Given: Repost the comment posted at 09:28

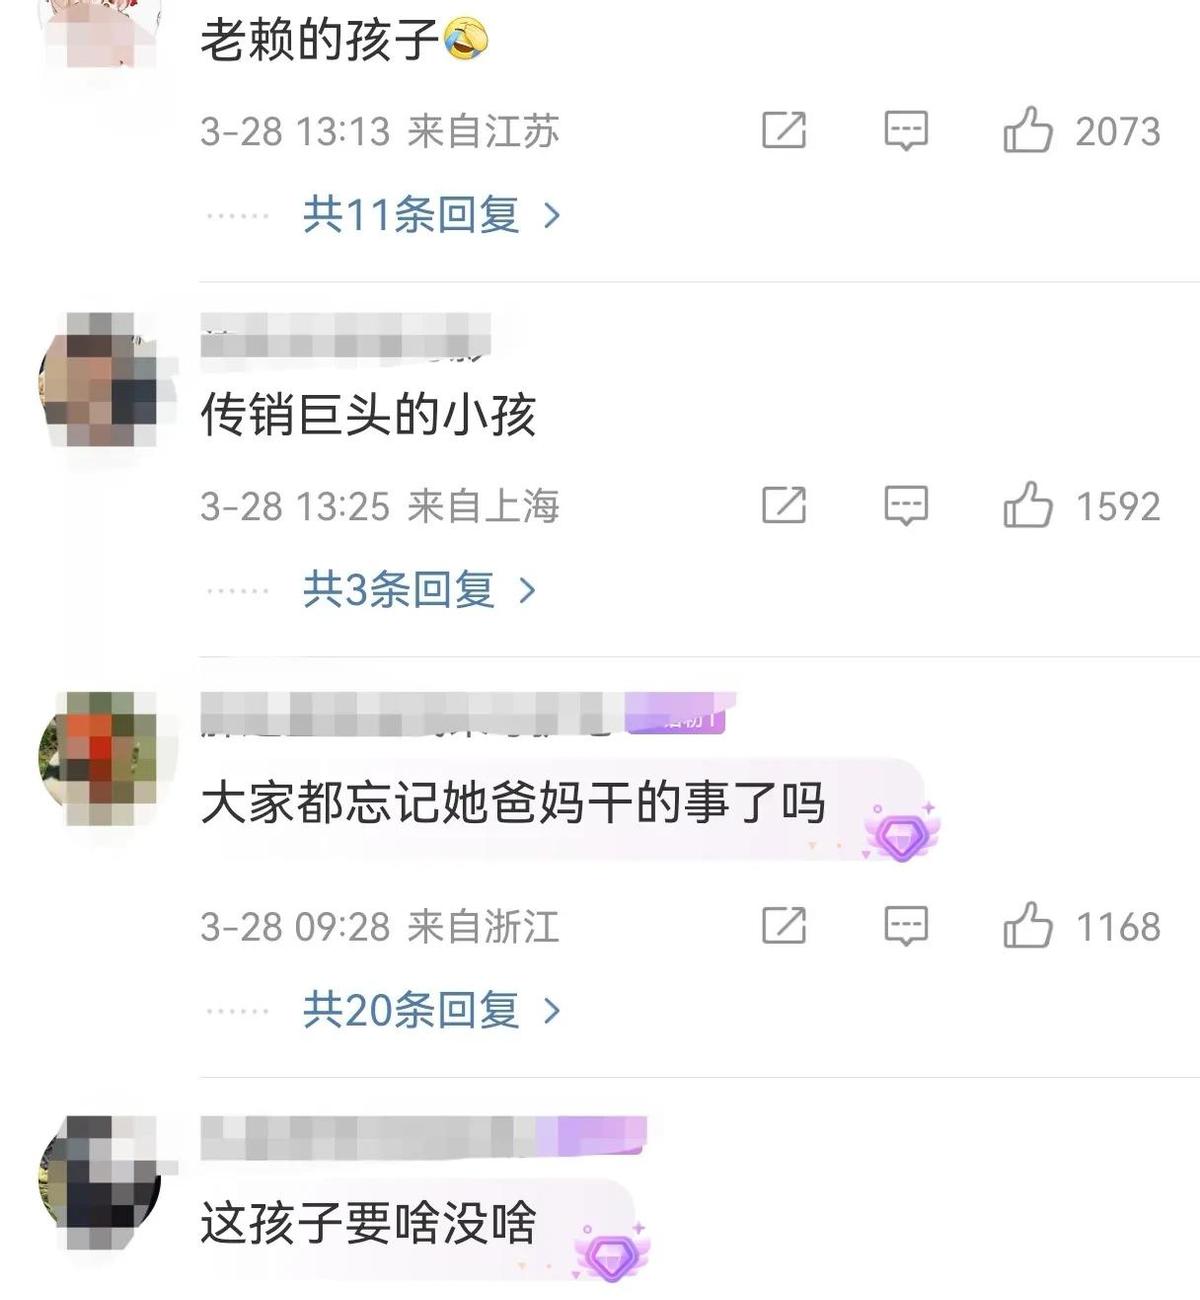Looking at the screenshot, I should (784, 925).
